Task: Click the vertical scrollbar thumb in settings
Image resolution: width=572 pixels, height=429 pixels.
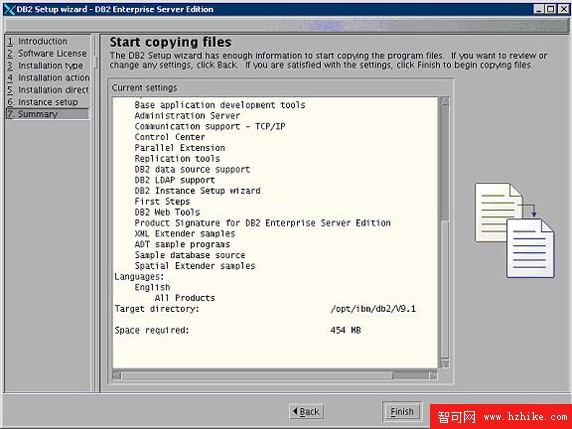Action: 444,163
